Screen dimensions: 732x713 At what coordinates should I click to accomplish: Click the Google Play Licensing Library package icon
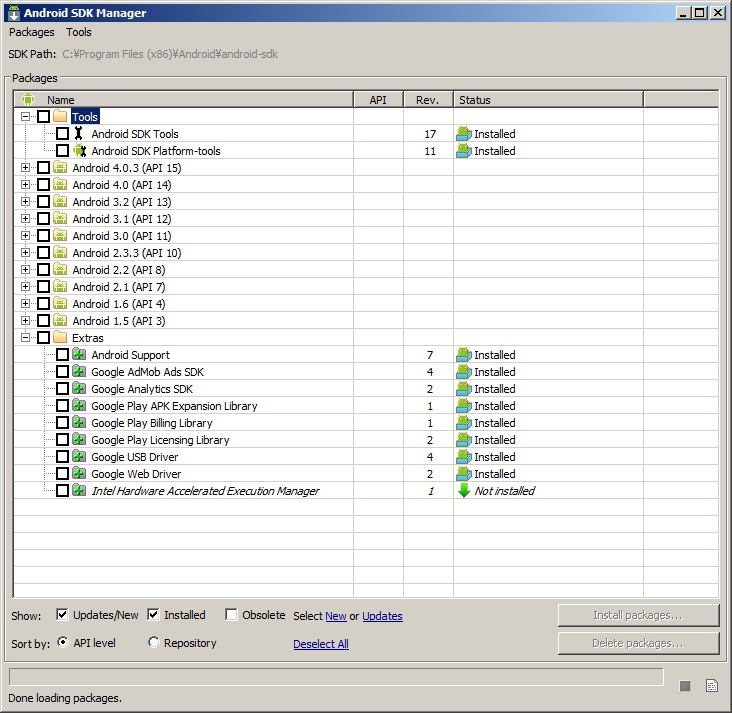(79, 439)
